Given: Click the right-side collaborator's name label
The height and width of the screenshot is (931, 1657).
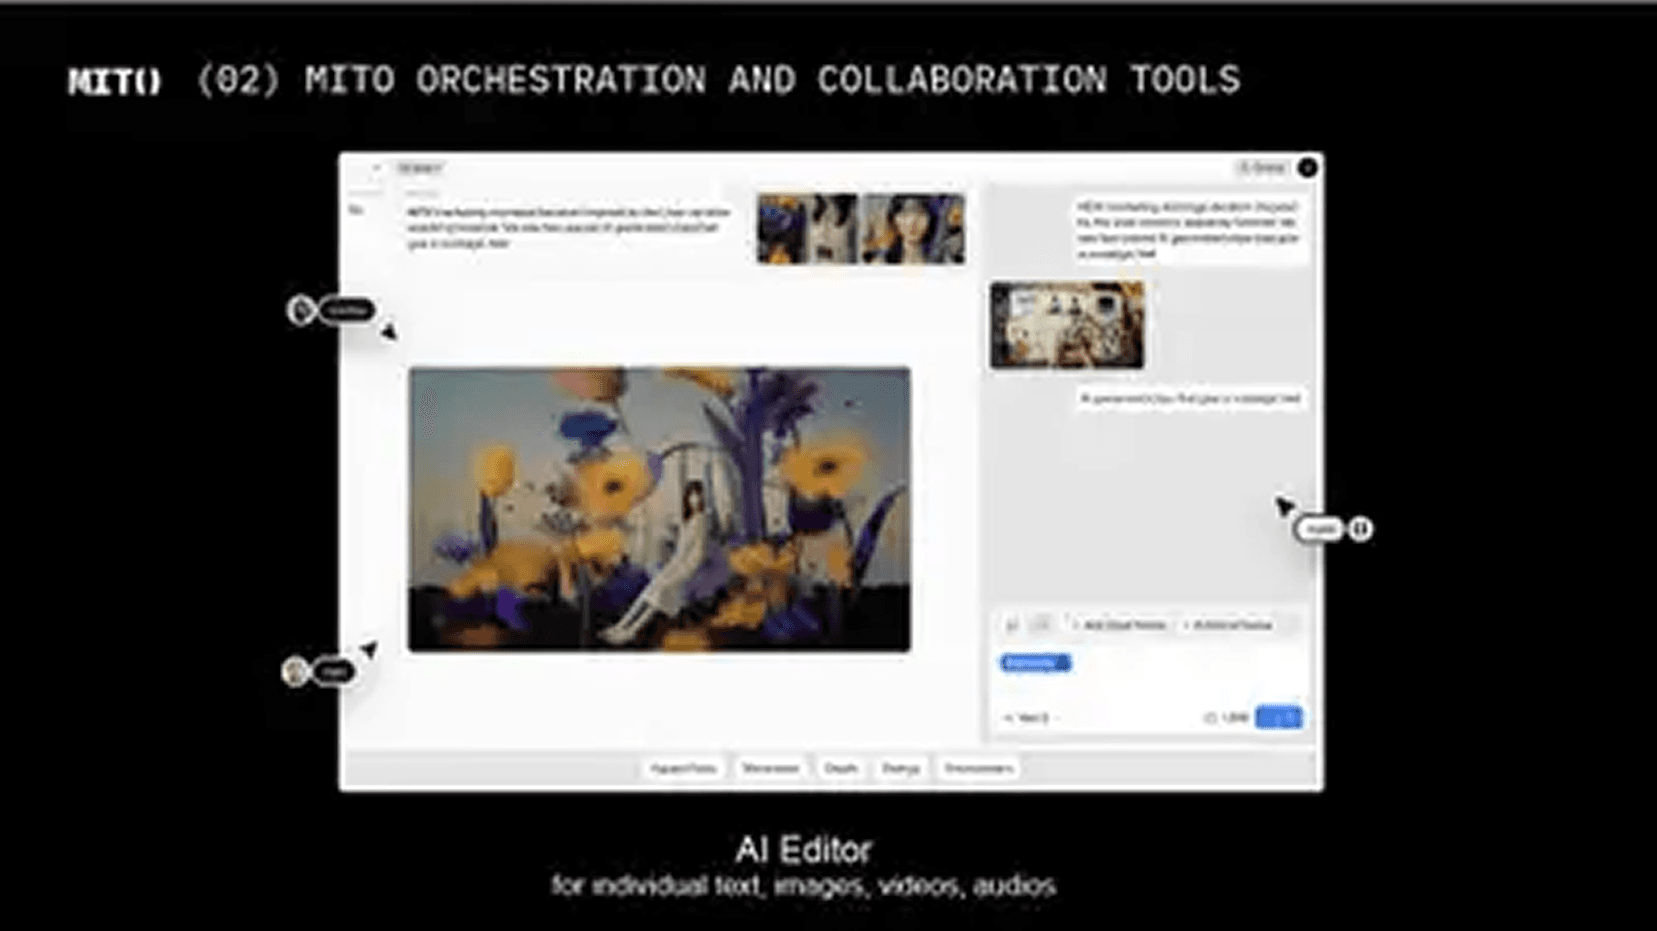Looking at the screenshot, I should pyautogui.click(x=1319, y=529).
